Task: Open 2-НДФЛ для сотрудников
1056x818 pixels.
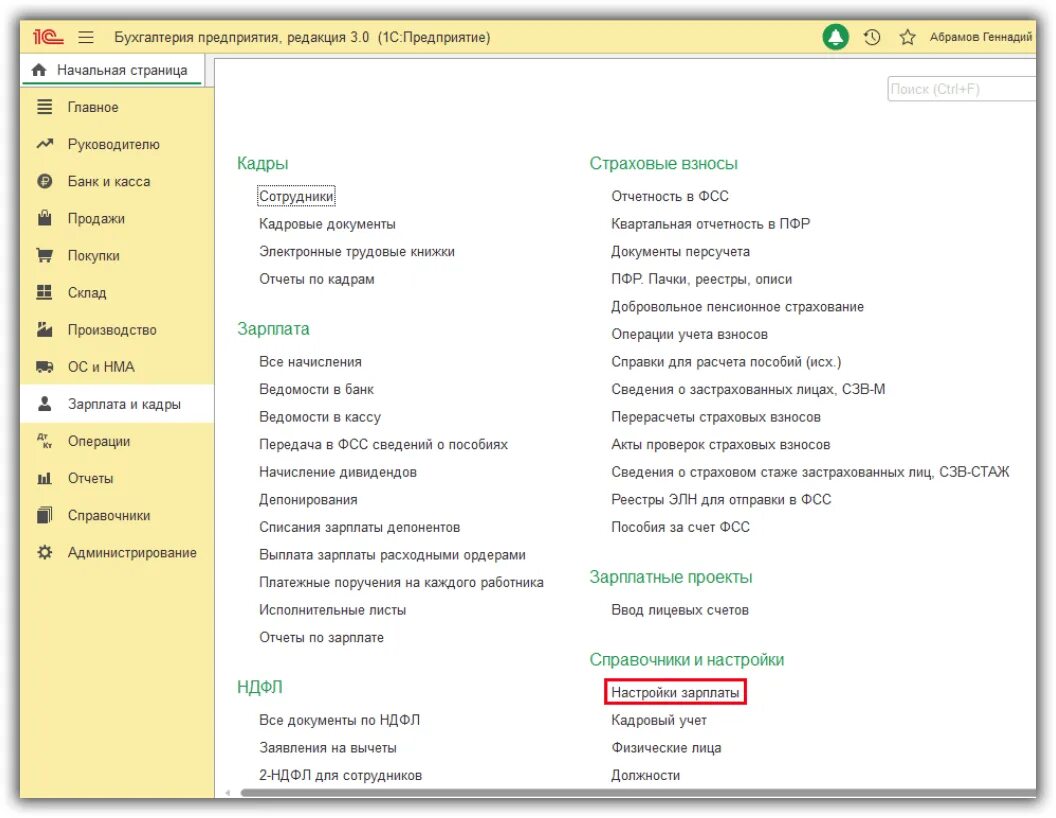Action: (x=341, y=776)
